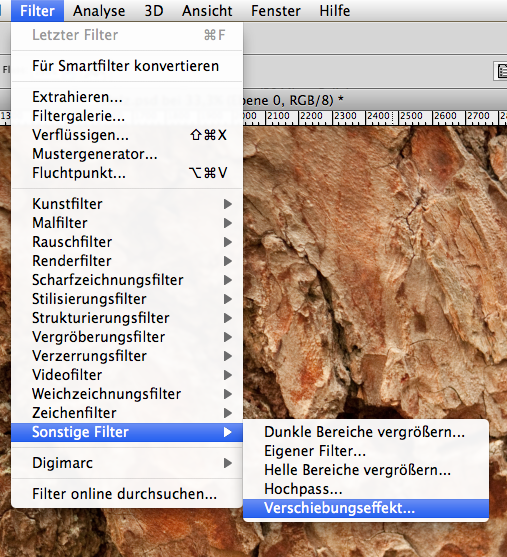The width and height of the screenshot is (507, 557).
Task: Click Filter online durchsuchen...
Action: (x=127, y=494)
